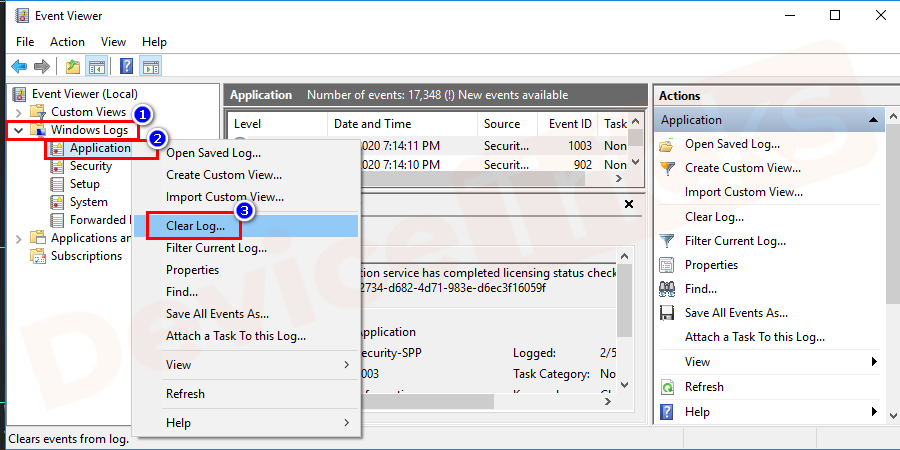This screenshot has width=900, height=450.
Task: Choose Create Custom View... in context menu
Action: point(246,175)
